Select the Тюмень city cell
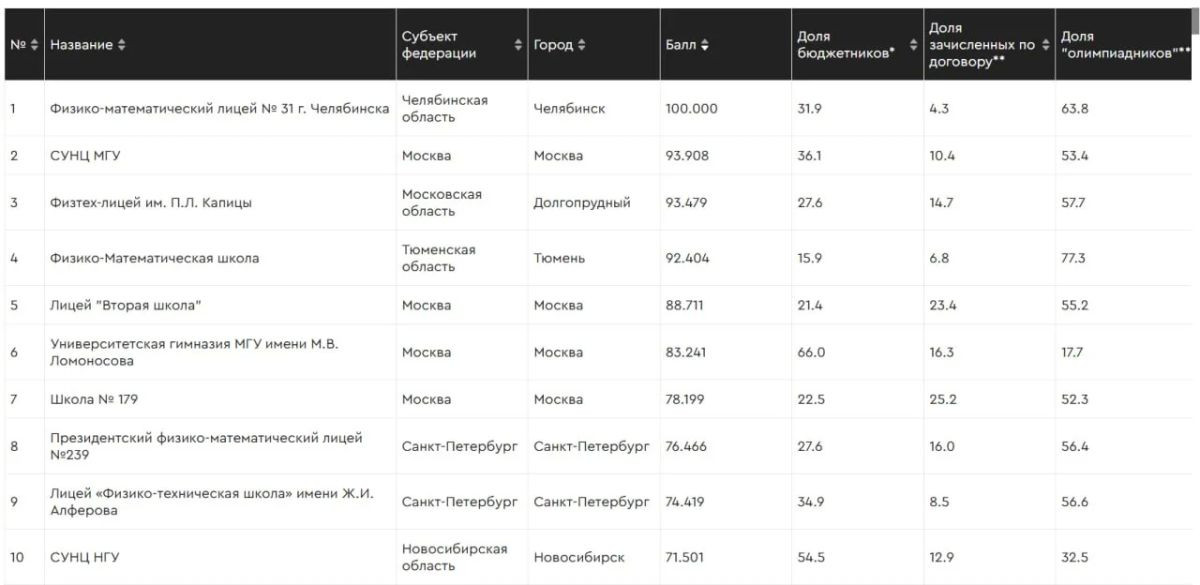1200x585 pixels. point(560,258)
